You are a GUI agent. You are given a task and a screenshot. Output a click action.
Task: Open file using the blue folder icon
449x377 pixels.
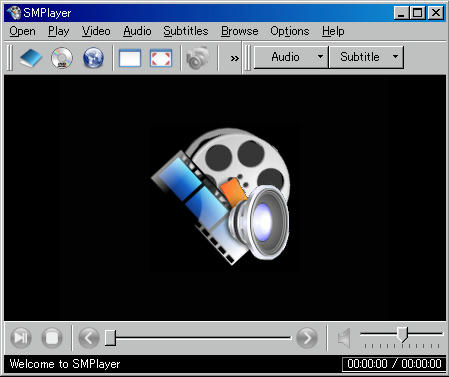(x=31, y=58)
